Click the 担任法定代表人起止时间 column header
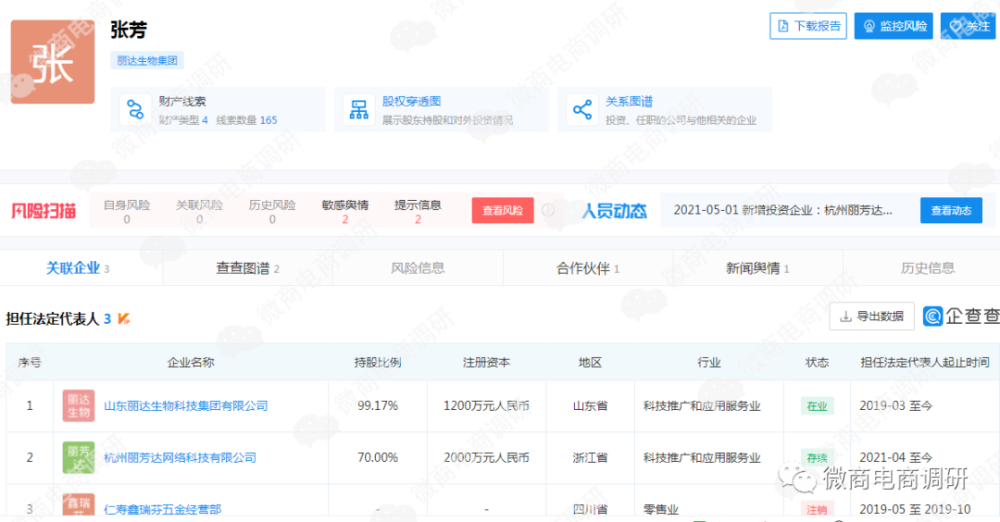Viewport: 1000px width, 522px height. 925,362
